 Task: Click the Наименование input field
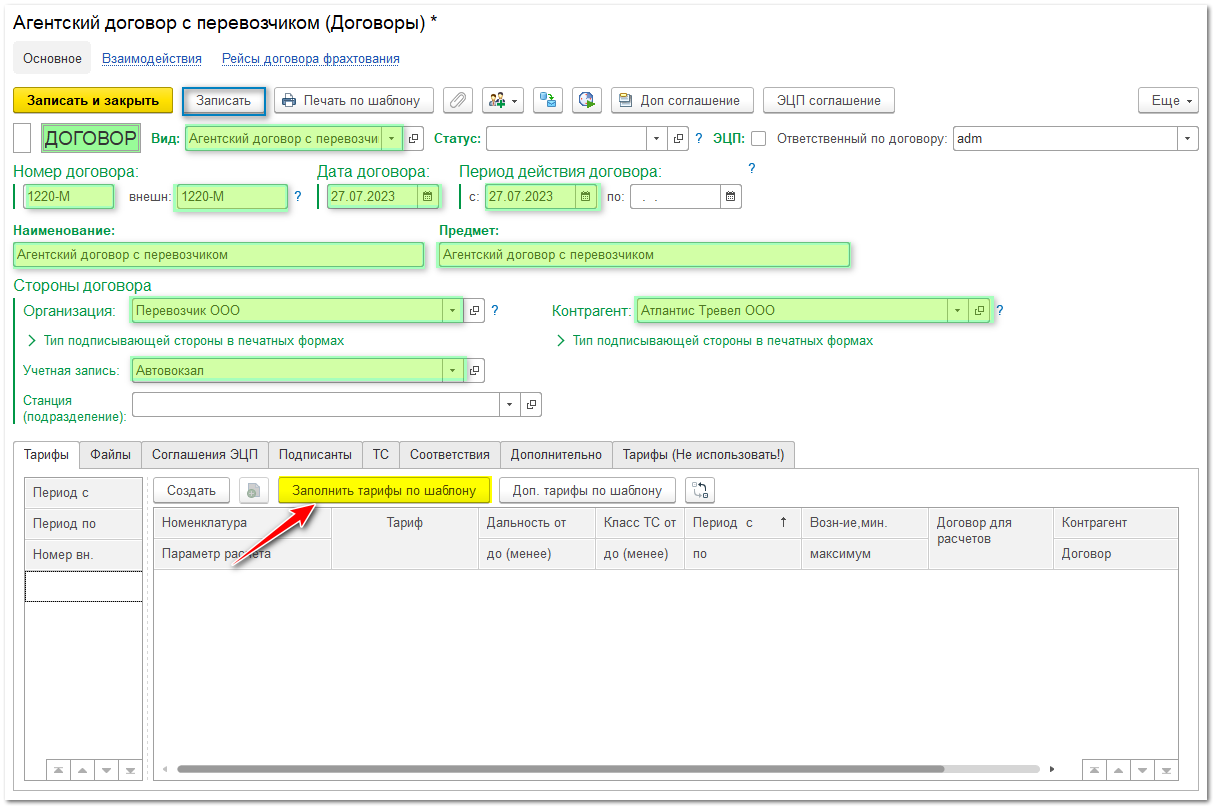(218, 255)
